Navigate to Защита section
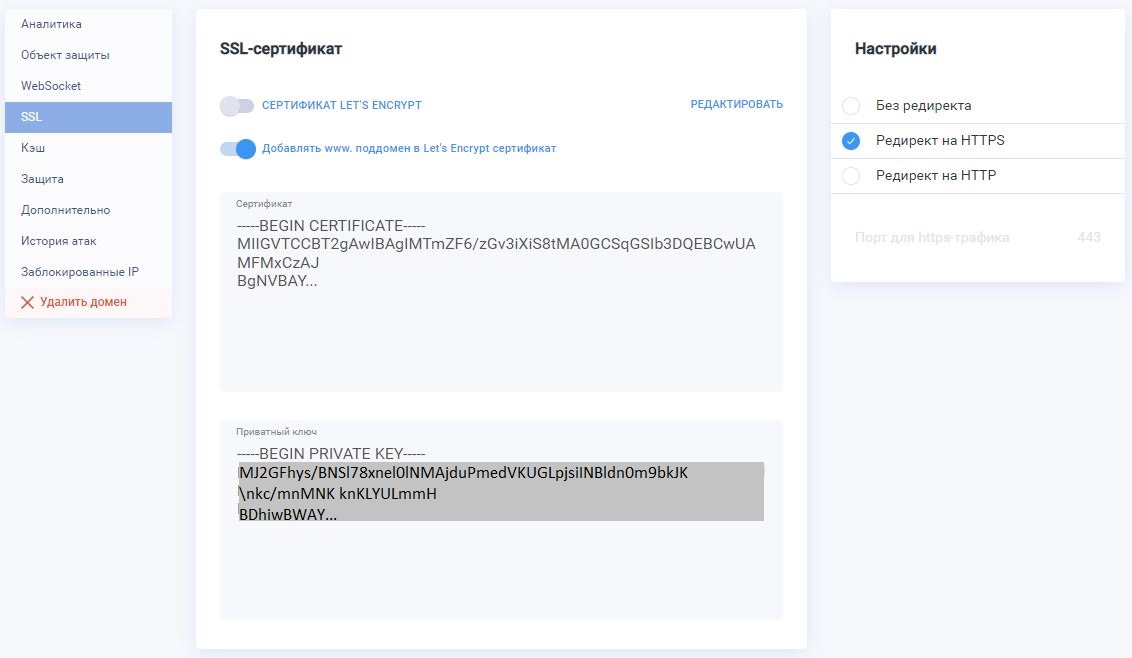Viewport: 1132px width, 658px height. [42, 179]
